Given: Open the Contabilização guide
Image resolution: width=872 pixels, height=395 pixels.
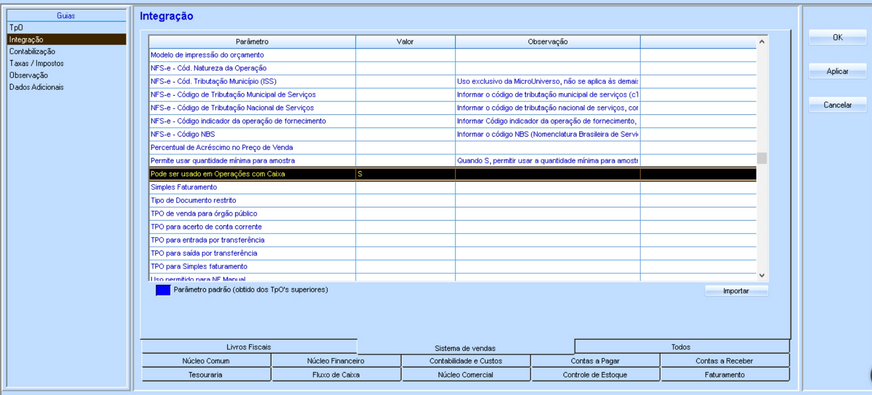Looking at the screenshot, I should (67, 51).
